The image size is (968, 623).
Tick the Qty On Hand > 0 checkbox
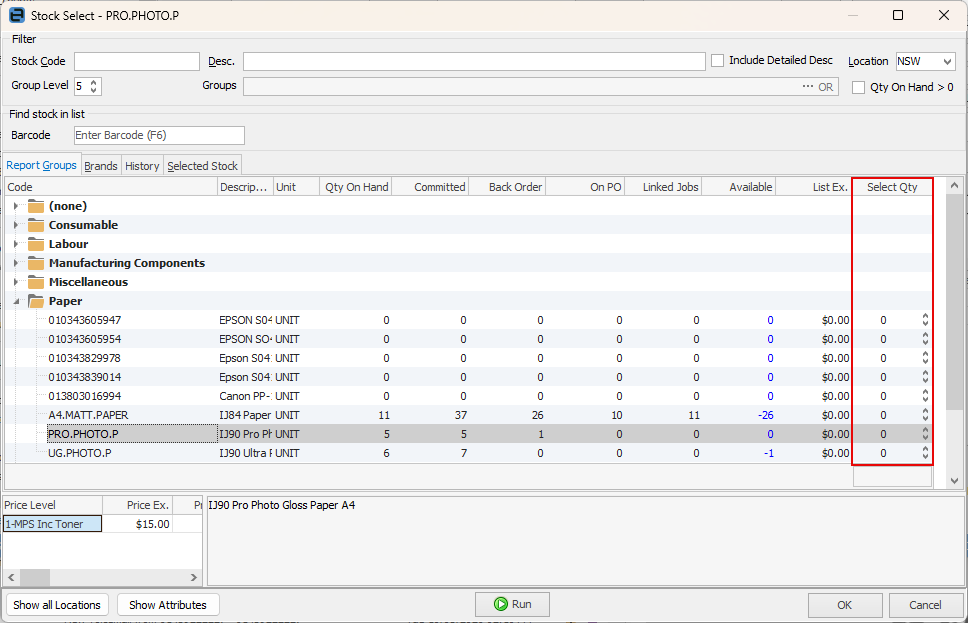[858, 87]
